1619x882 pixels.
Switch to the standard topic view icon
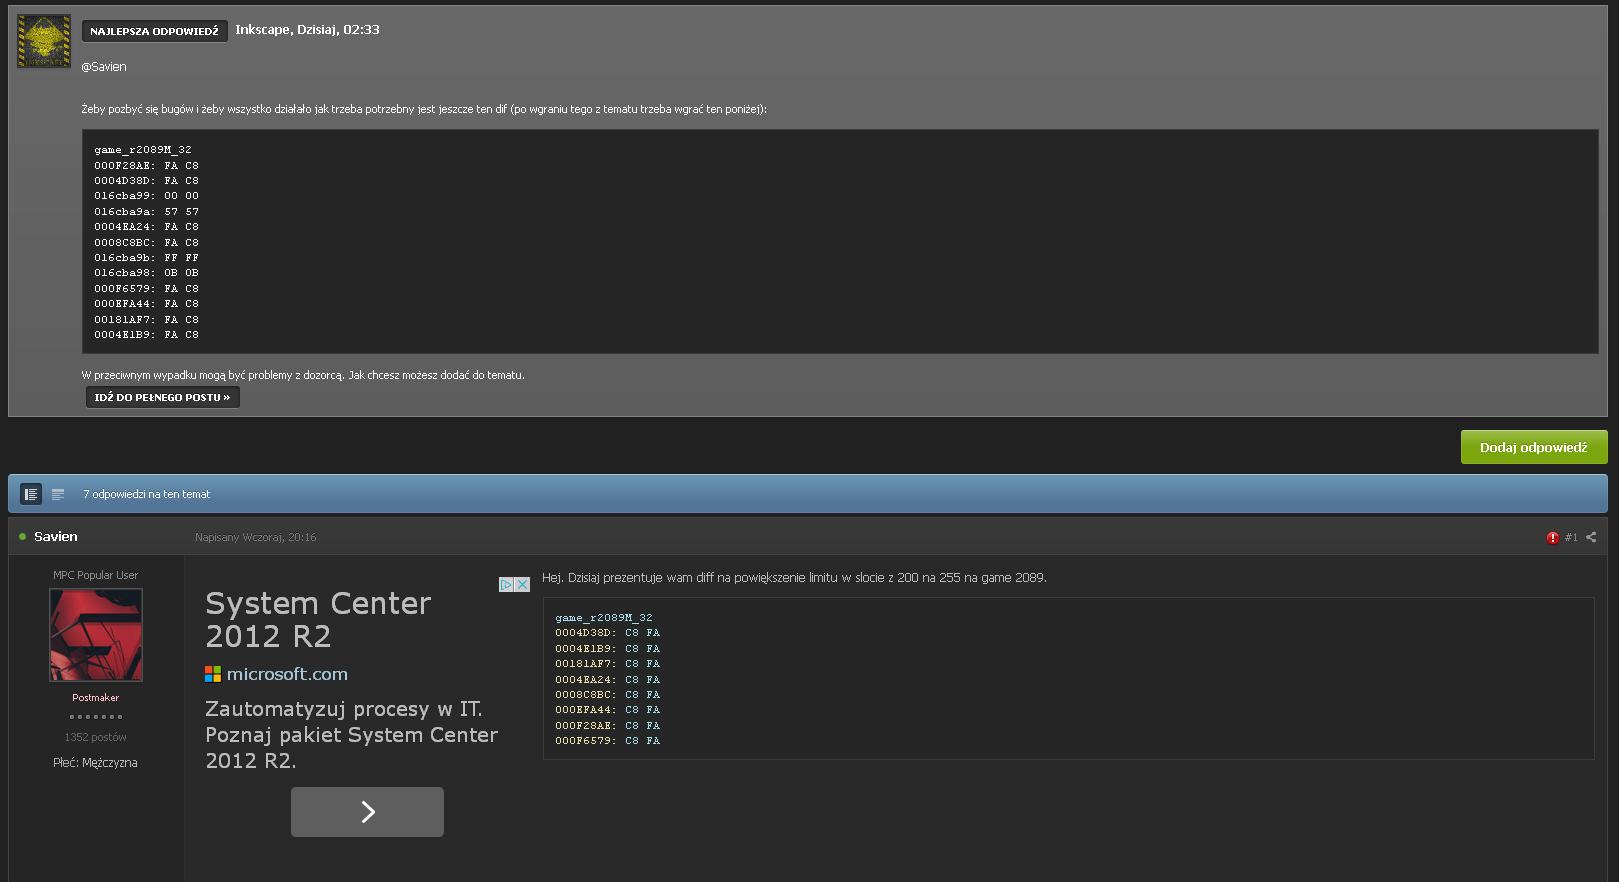pos(31,494)
